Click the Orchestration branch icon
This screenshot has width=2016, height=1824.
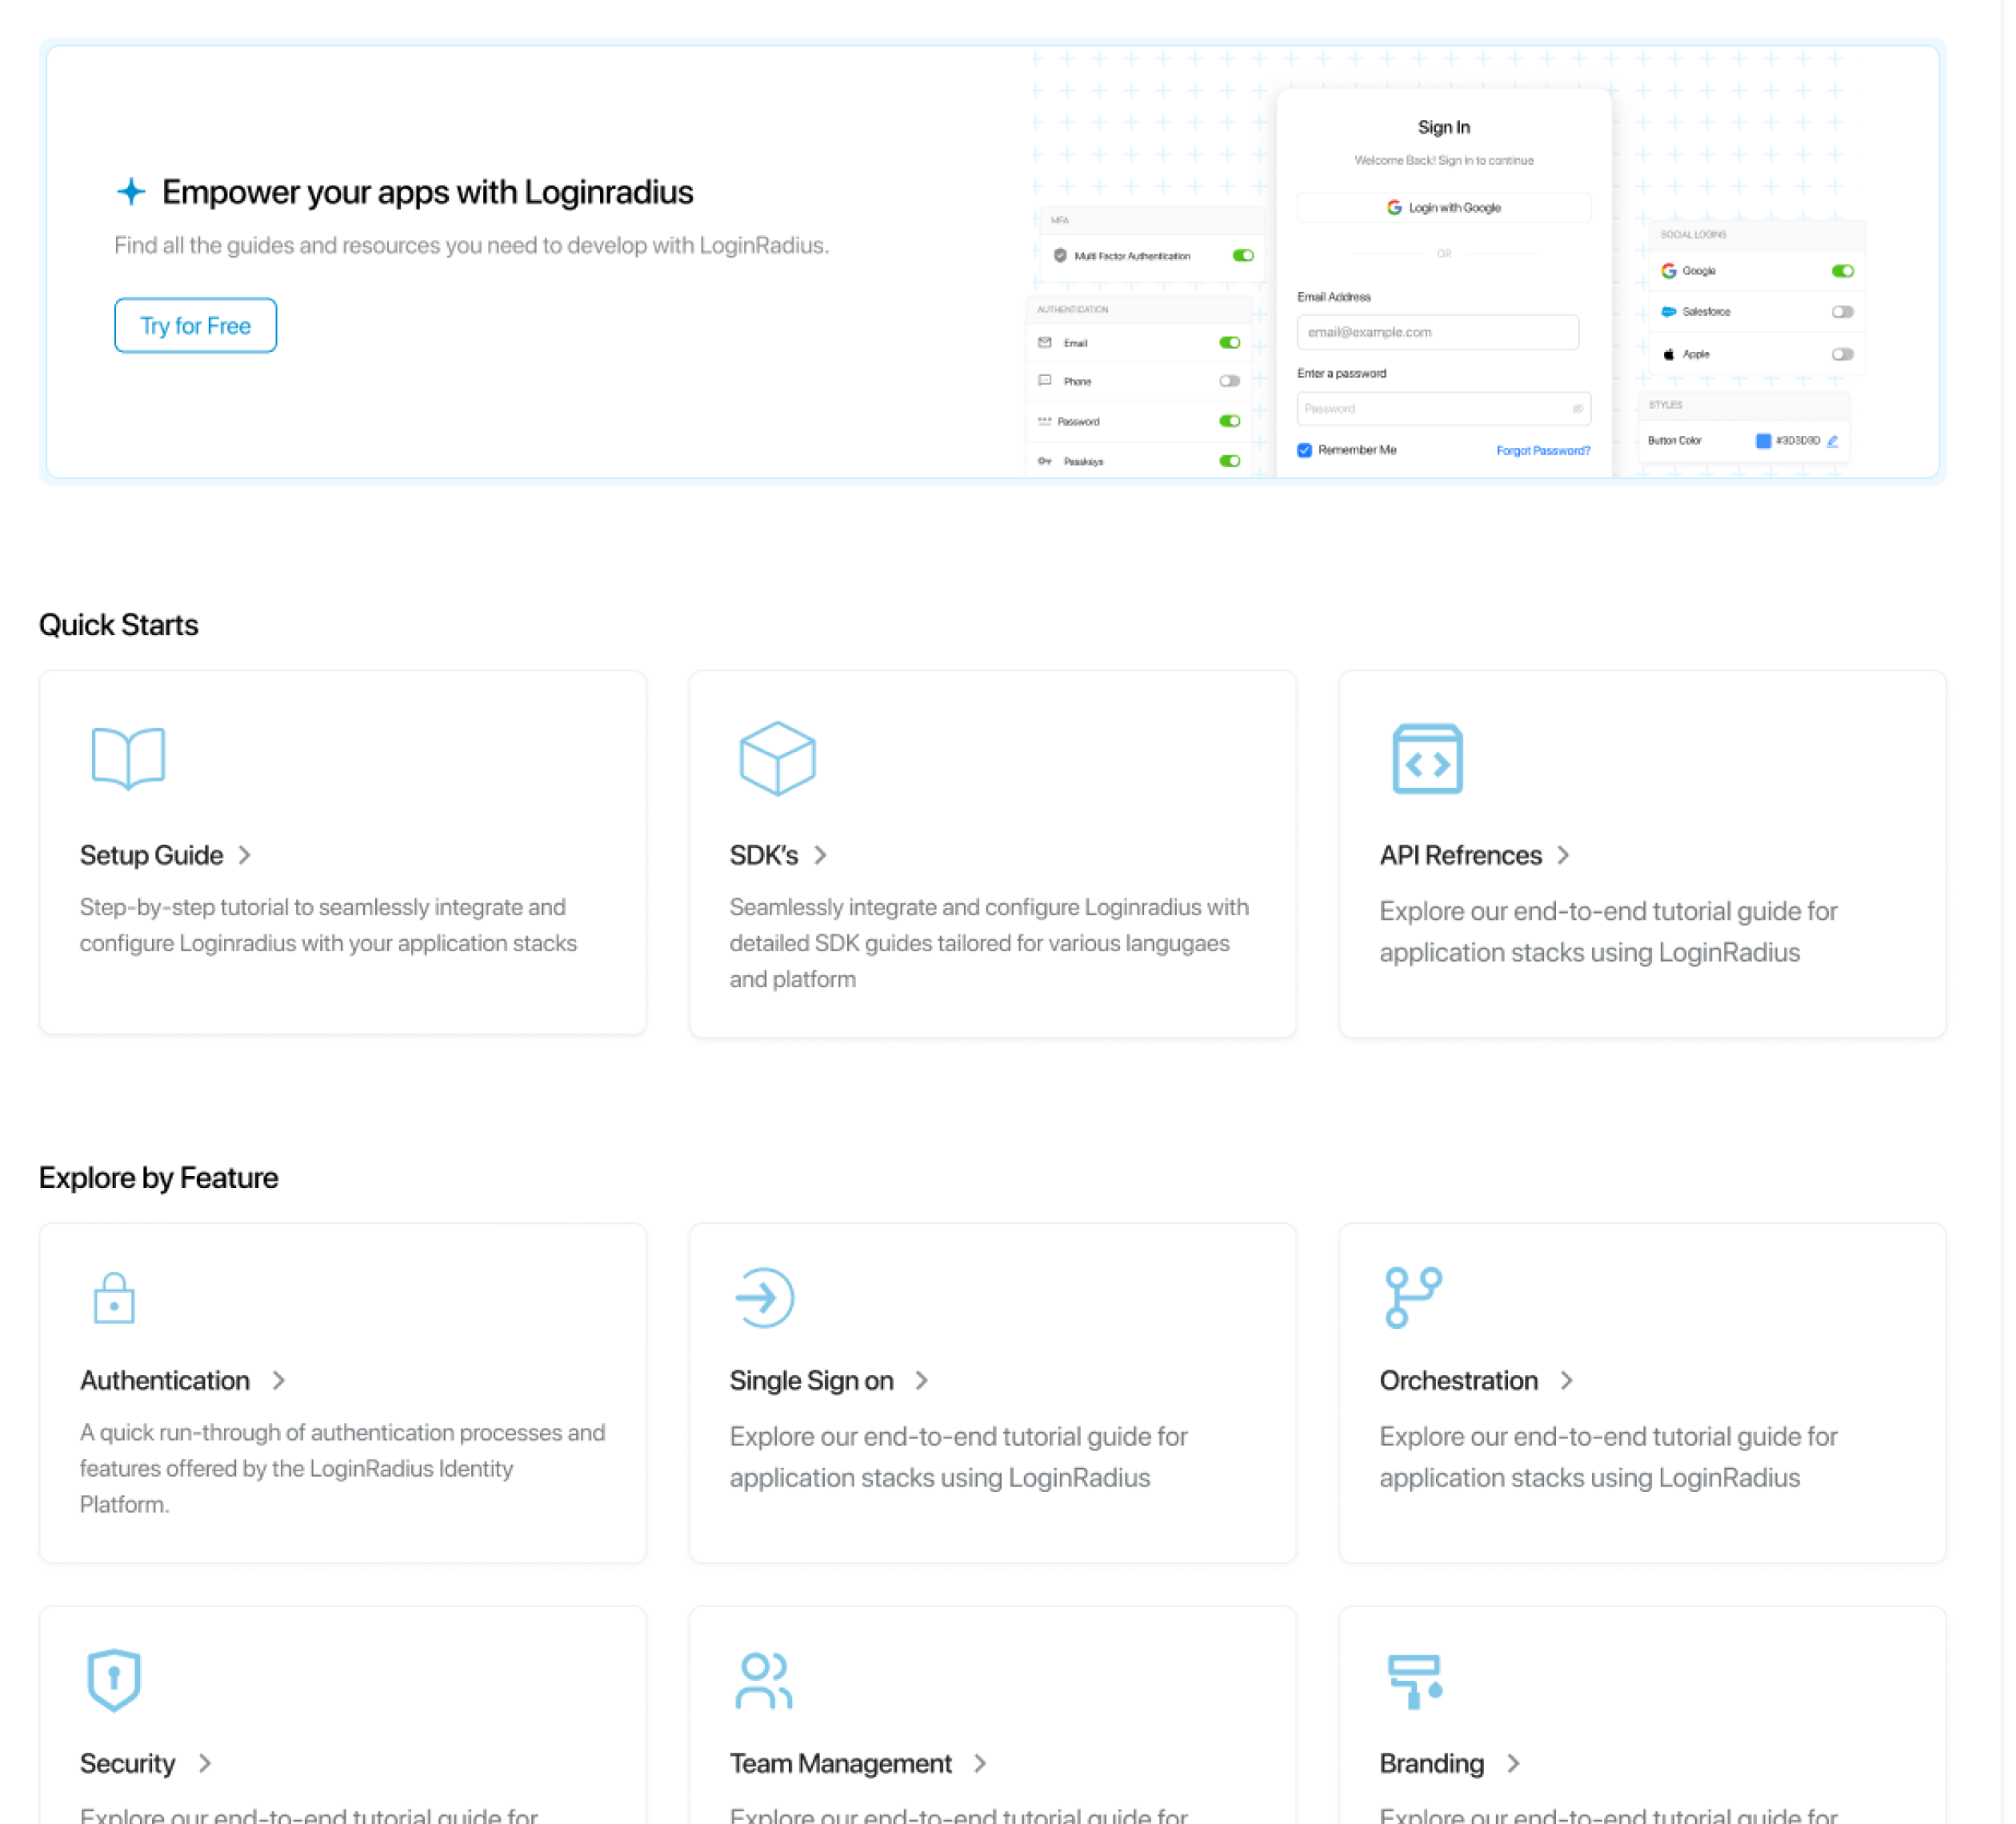pyautogui.click(x=1413, y=1298)
